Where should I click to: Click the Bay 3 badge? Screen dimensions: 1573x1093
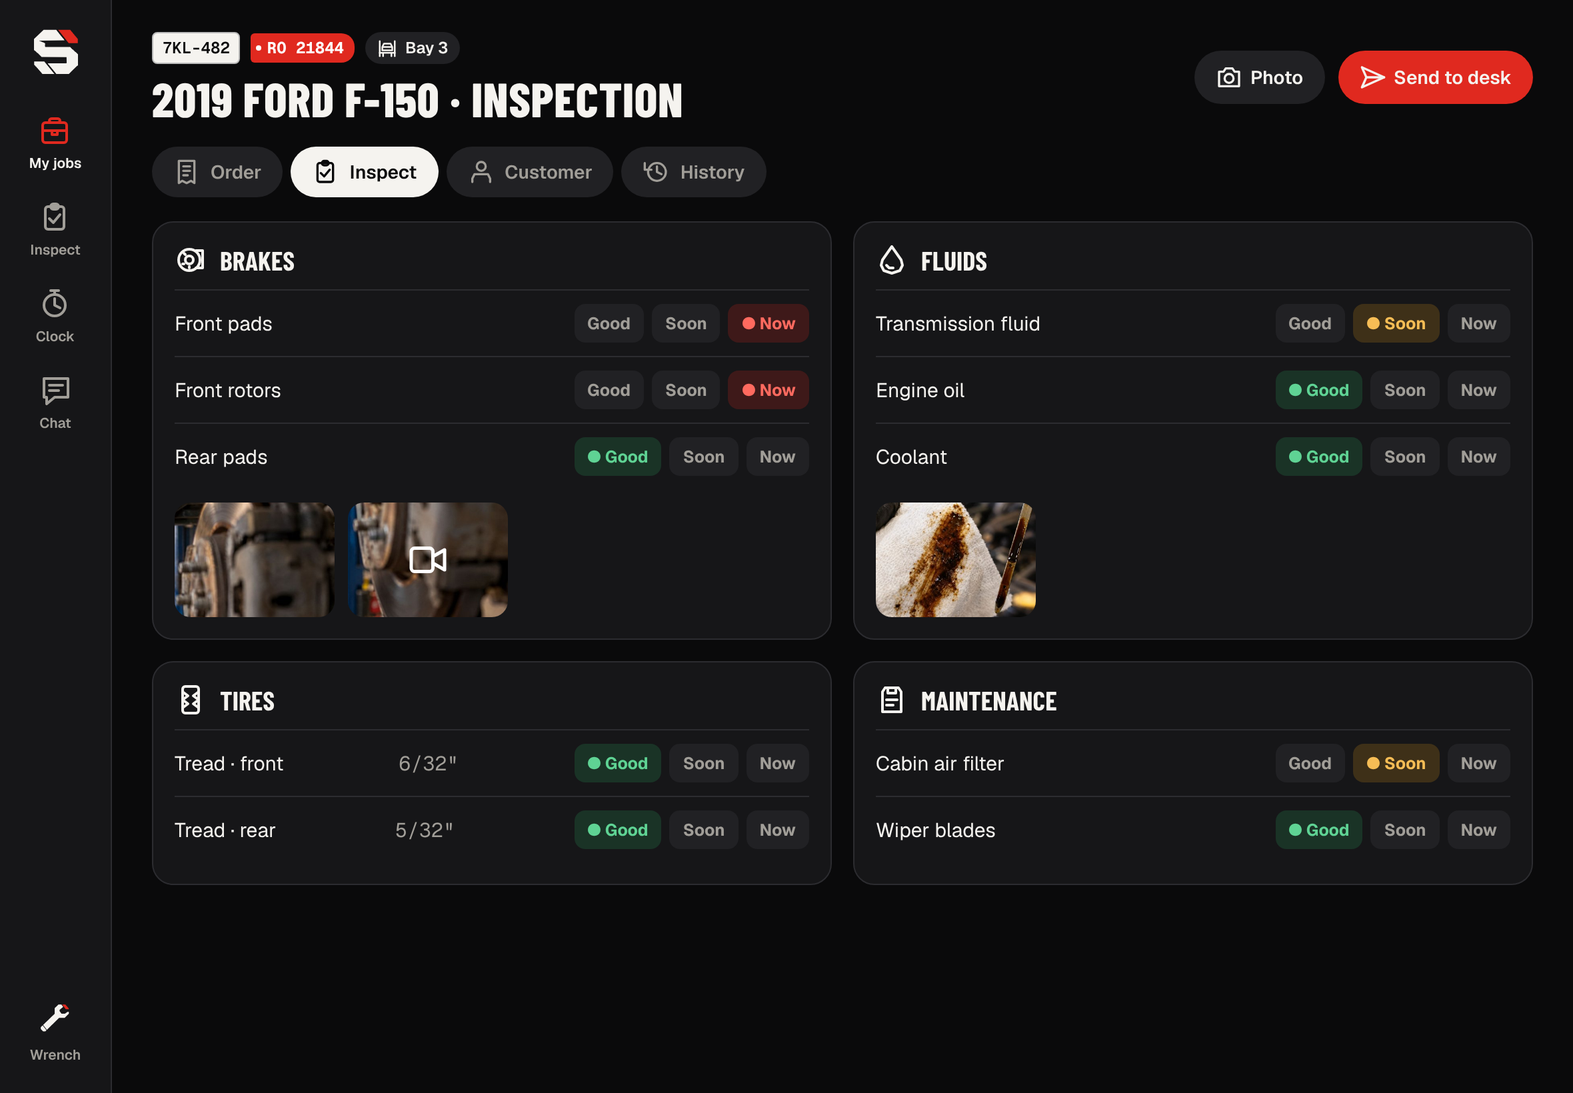(413, 48)
